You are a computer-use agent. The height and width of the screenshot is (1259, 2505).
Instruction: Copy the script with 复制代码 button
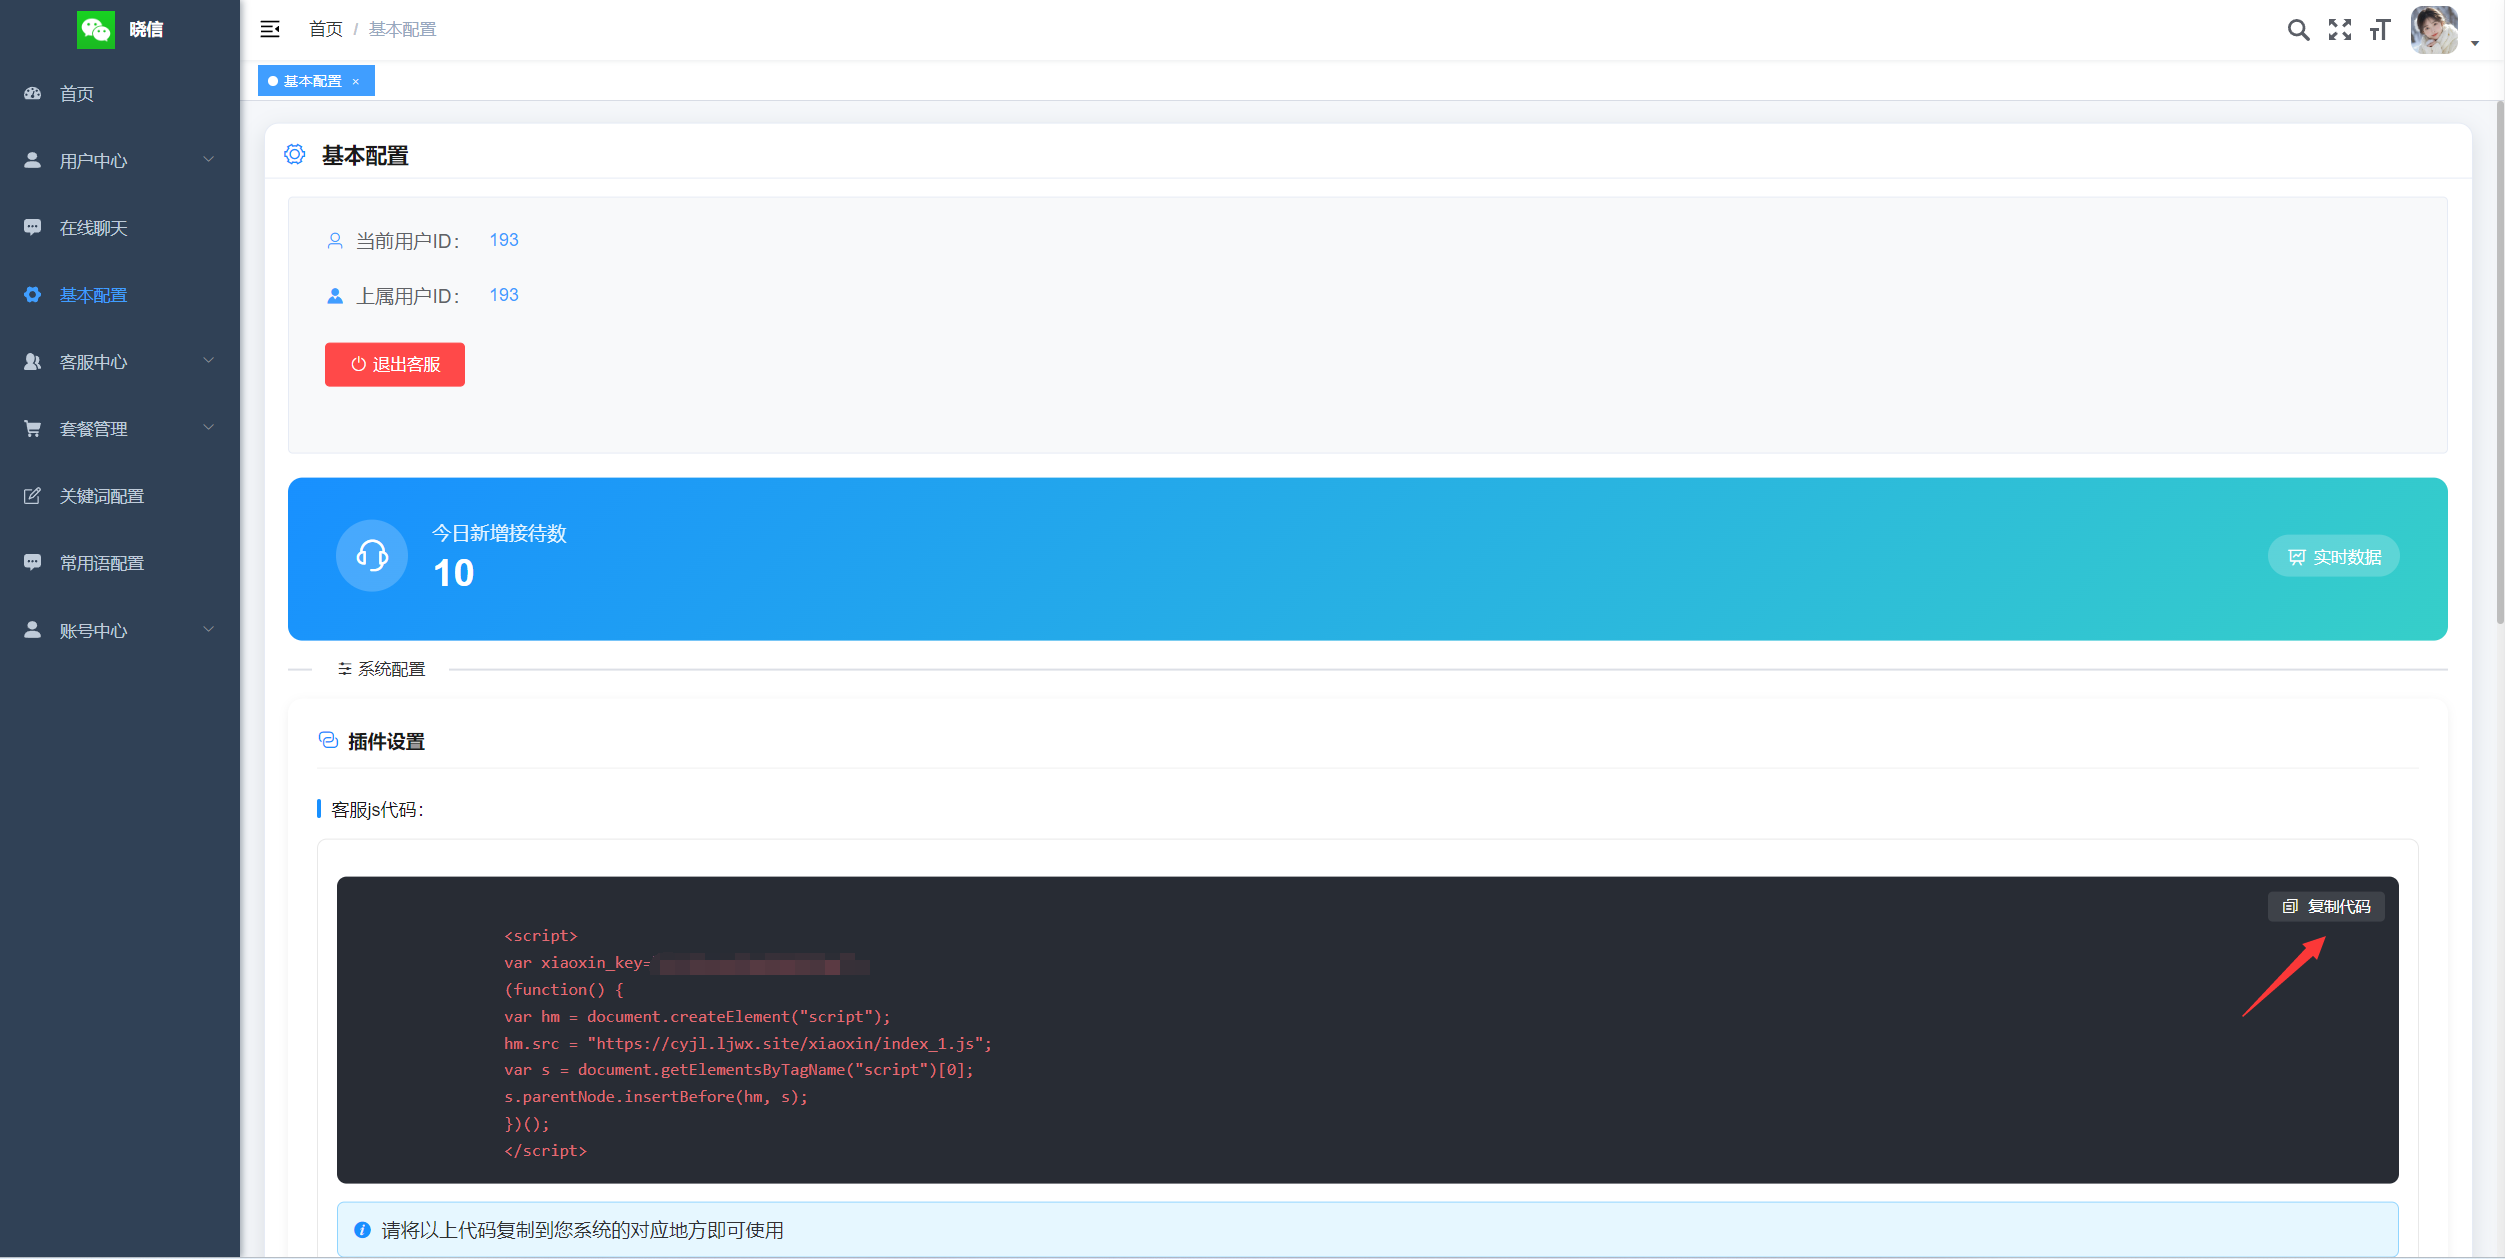[x=2326, y=906]
